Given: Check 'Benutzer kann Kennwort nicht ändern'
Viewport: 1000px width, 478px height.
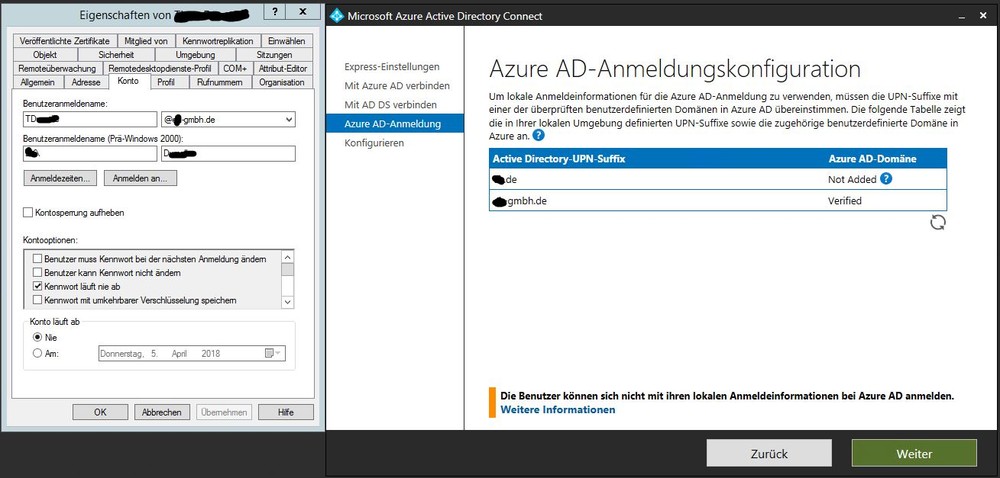Looking at the screenshot, I should point(39,272).
